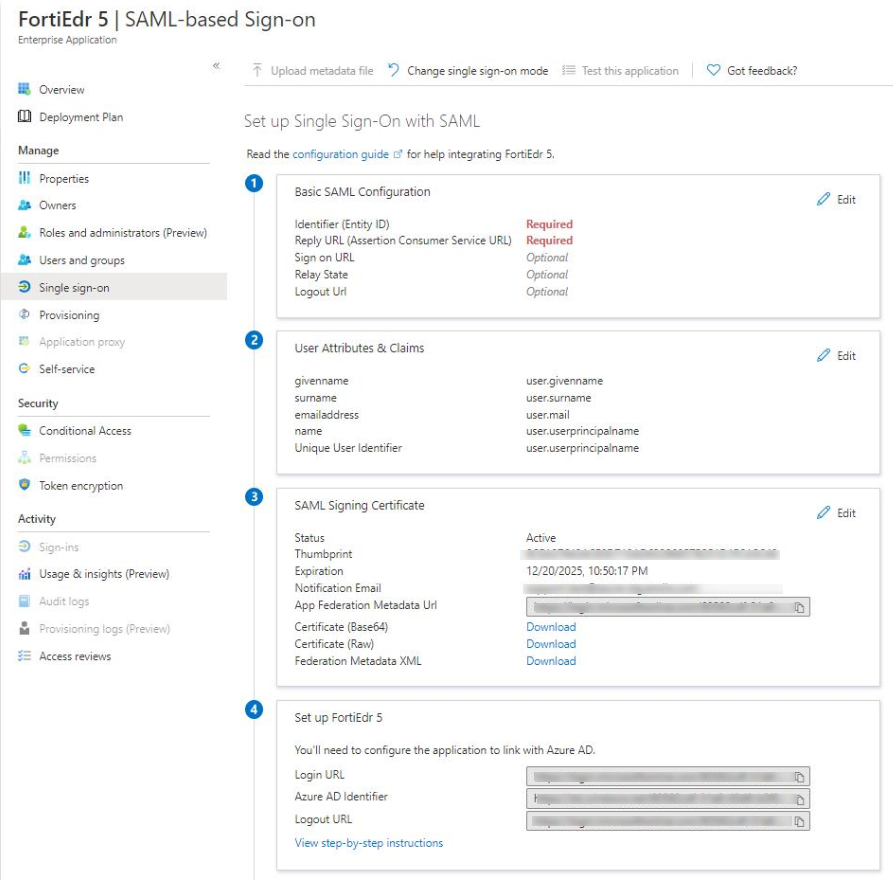Viewport: 893px width, 880px height.
Task: Collapse the left navigation menu chevron
Action: coord(216,66)
